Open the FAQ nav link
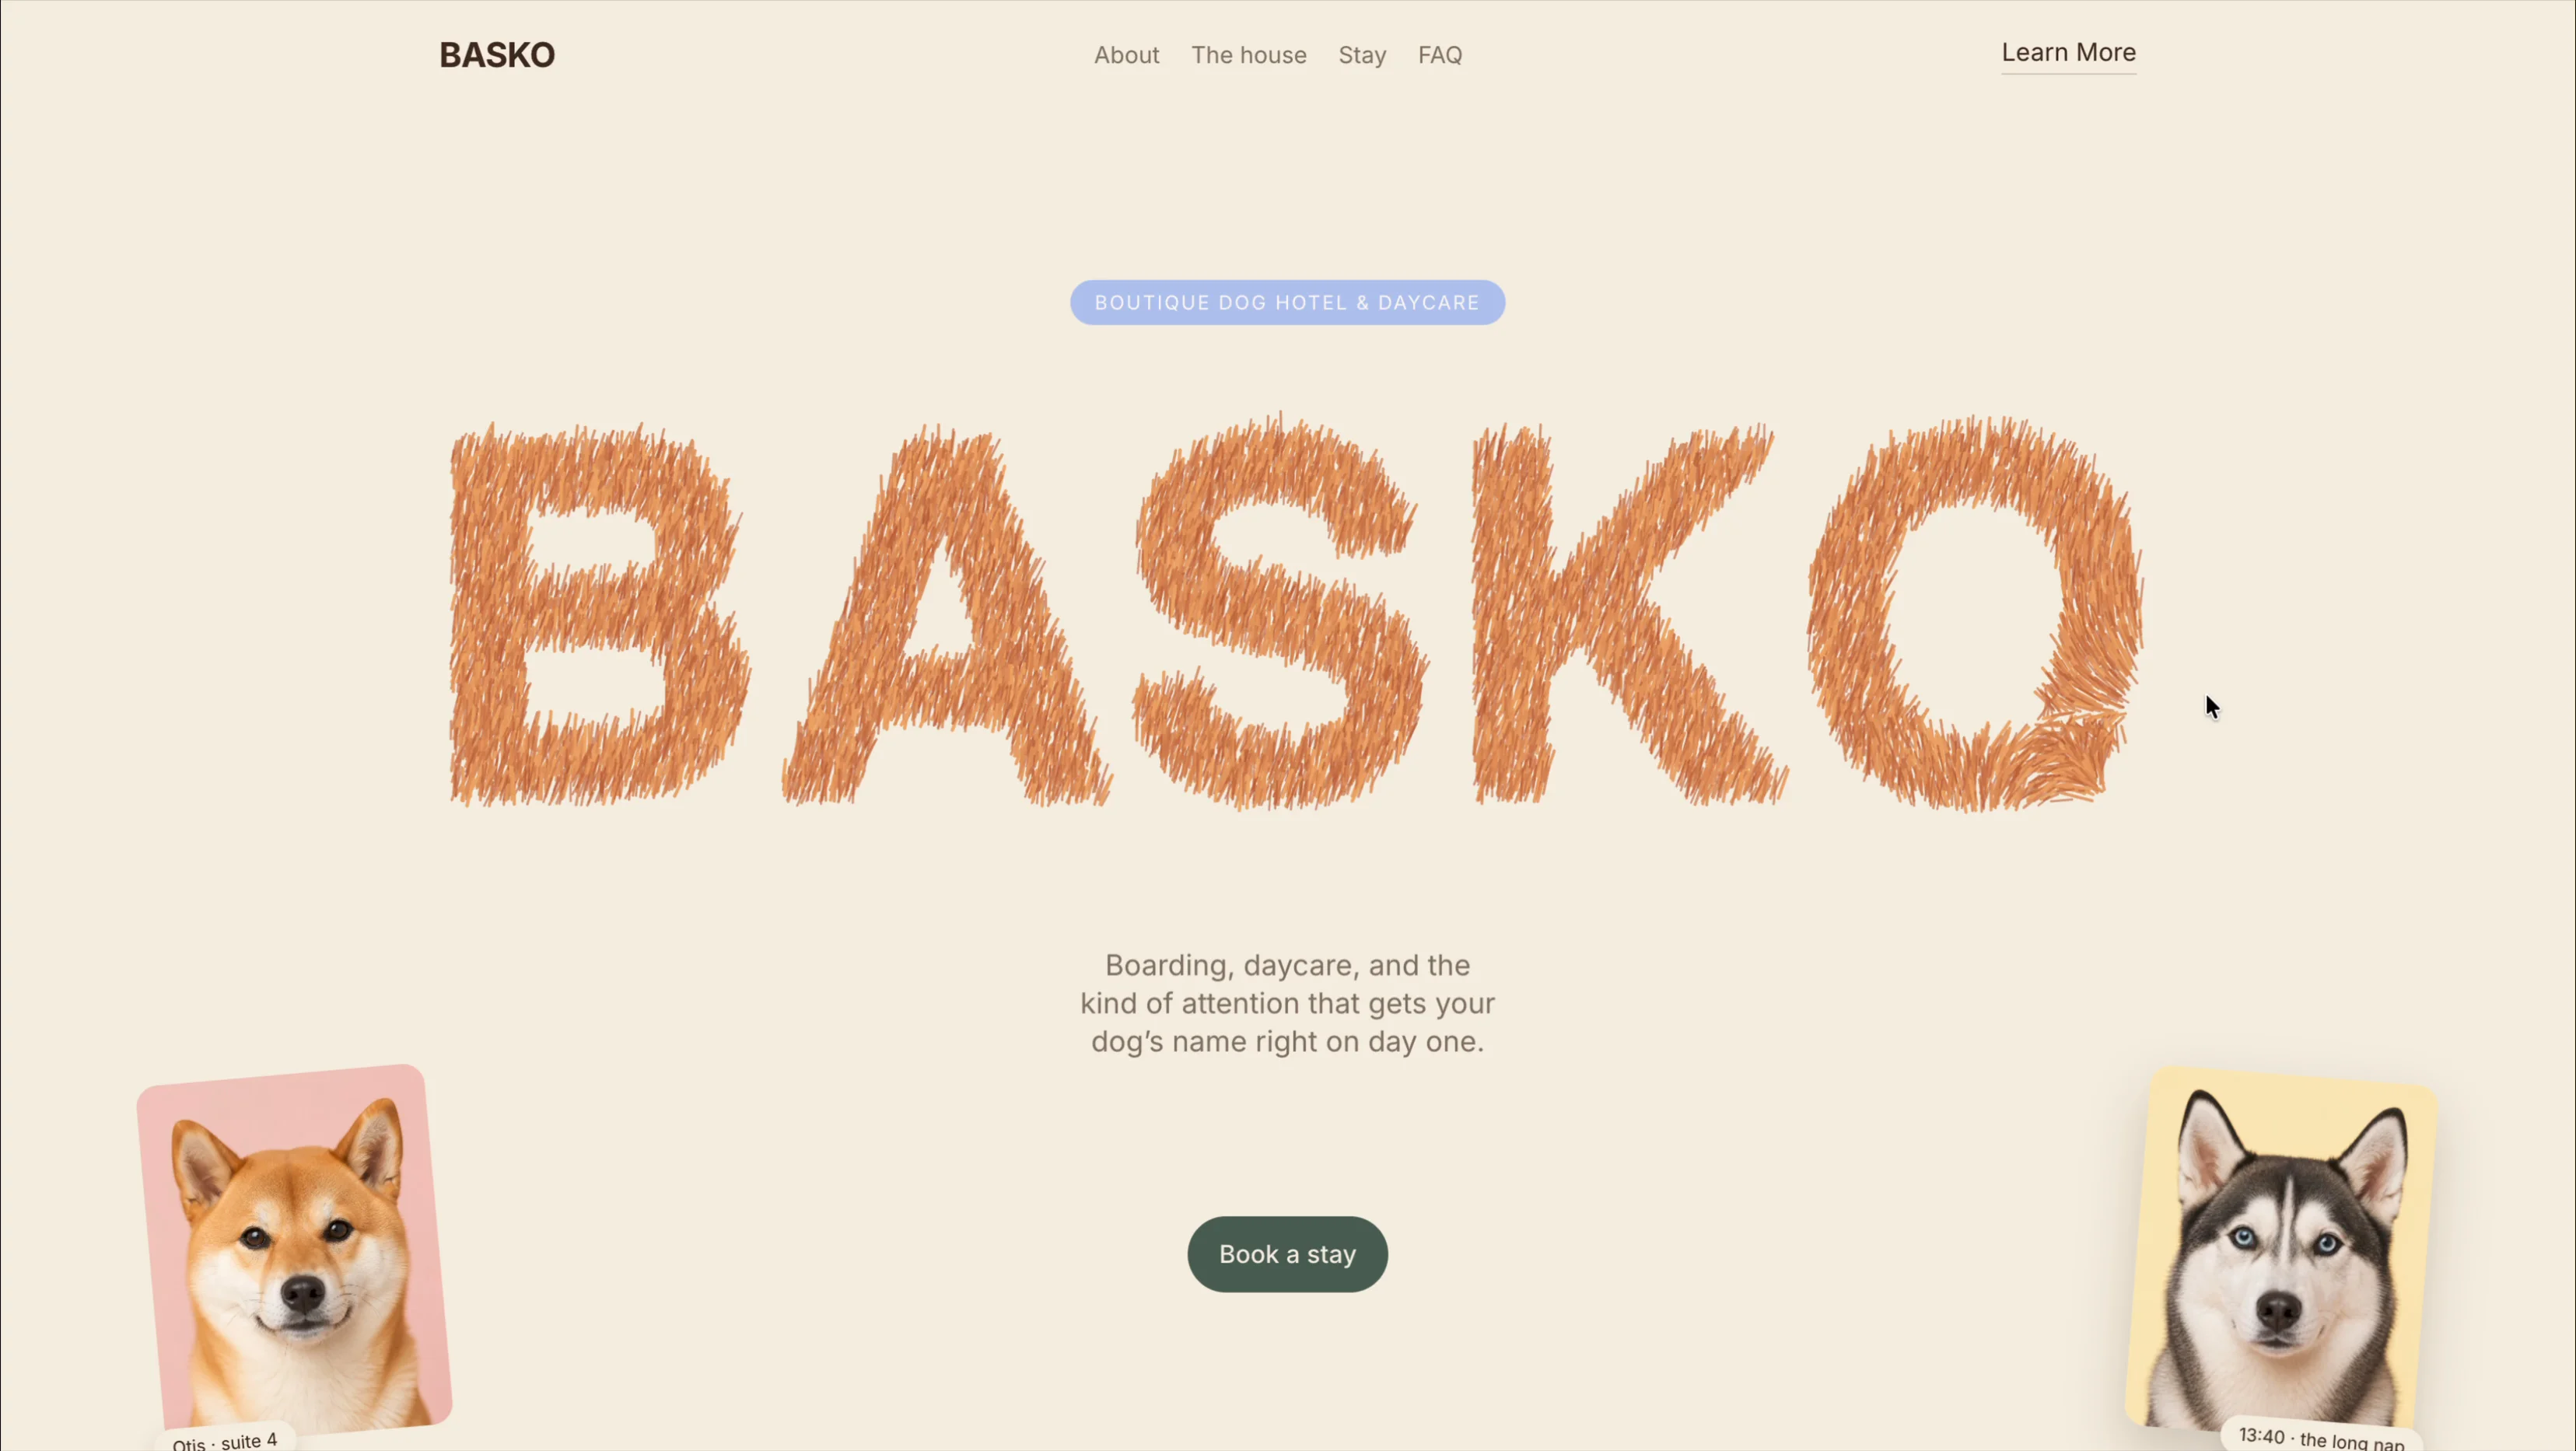 pos(1440,55)
